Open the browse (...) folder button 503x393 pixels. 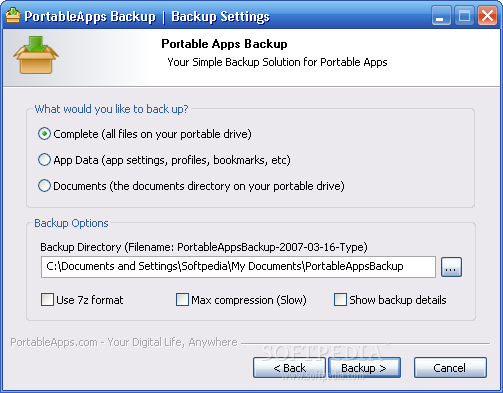coord(451,267)
